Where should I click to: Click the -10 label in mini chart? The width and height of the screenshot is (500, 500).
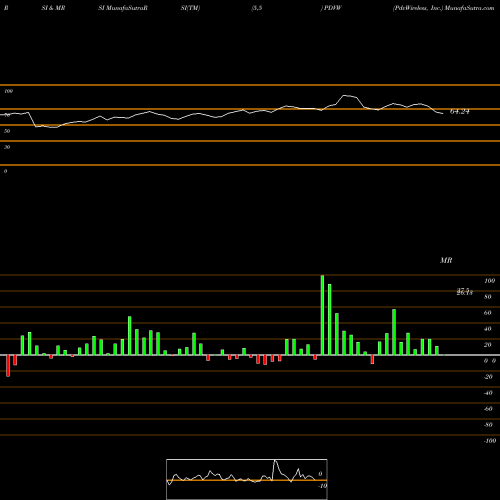point(322,486)
